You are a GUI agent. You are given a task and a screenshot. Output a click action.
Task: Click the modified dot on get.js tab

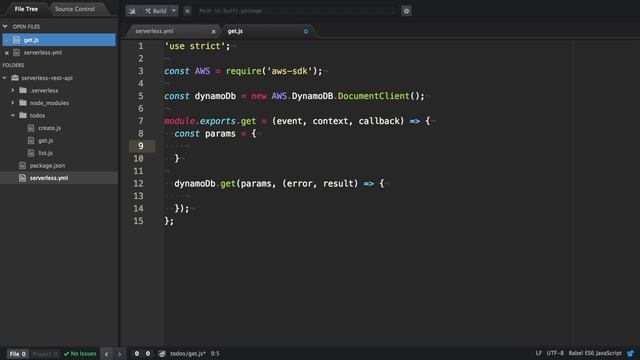[x=306, y=31]
